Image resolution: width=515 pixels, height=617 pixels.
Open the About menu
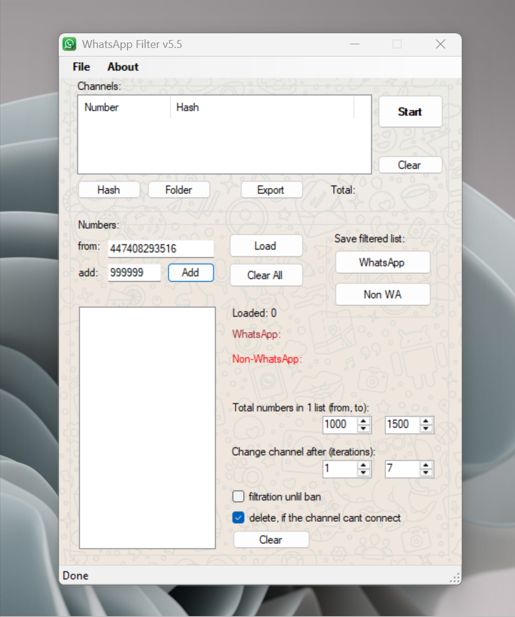(123, 67)
